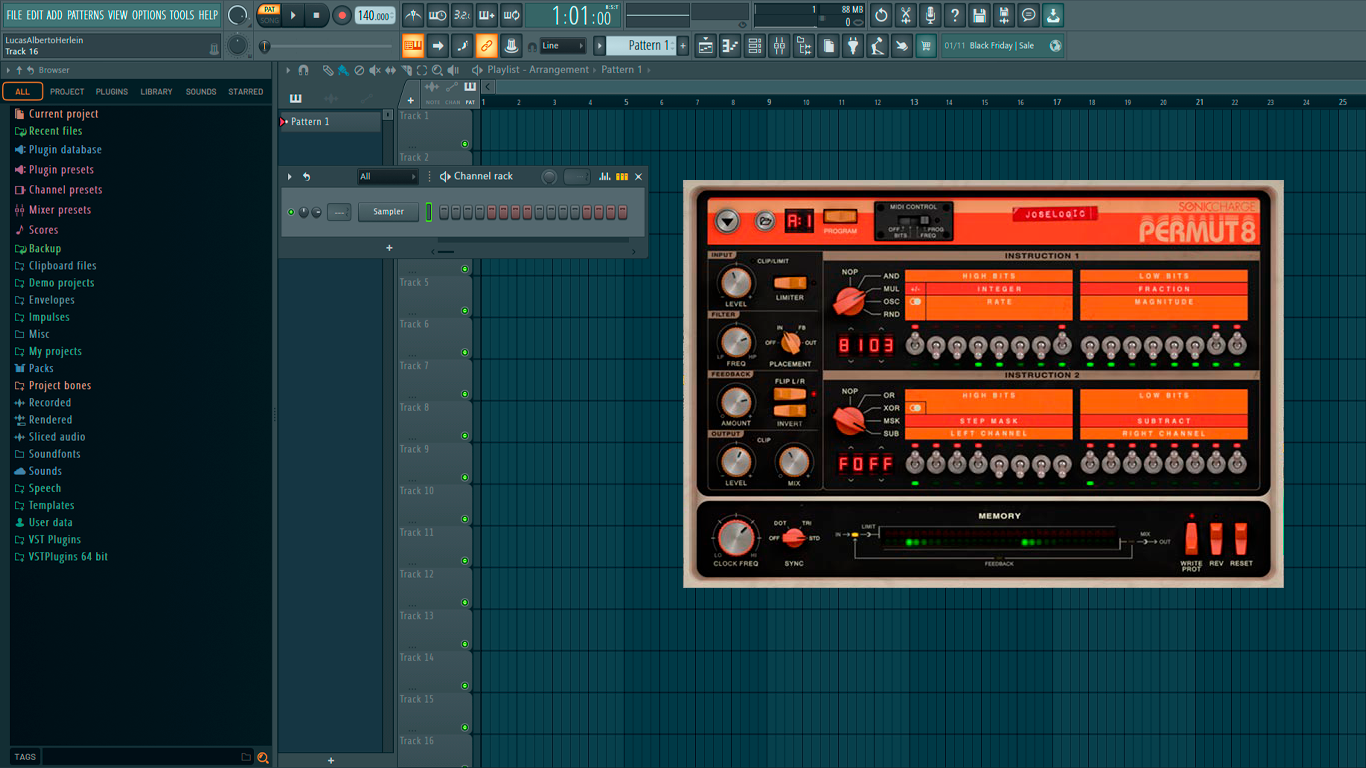Switch to the PLUGINS browser tab

pos(111,92)
